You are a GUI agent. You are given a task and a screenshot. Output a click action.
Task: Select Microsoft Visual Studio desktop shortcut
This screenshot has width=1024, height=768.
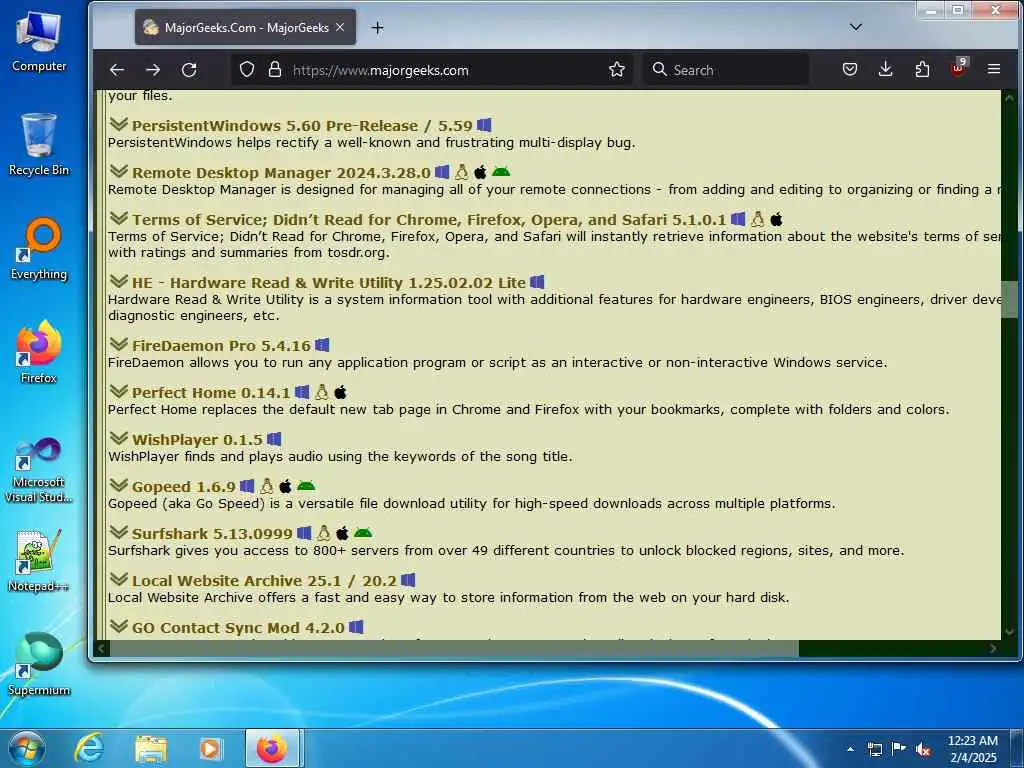(x=39, y=470)
